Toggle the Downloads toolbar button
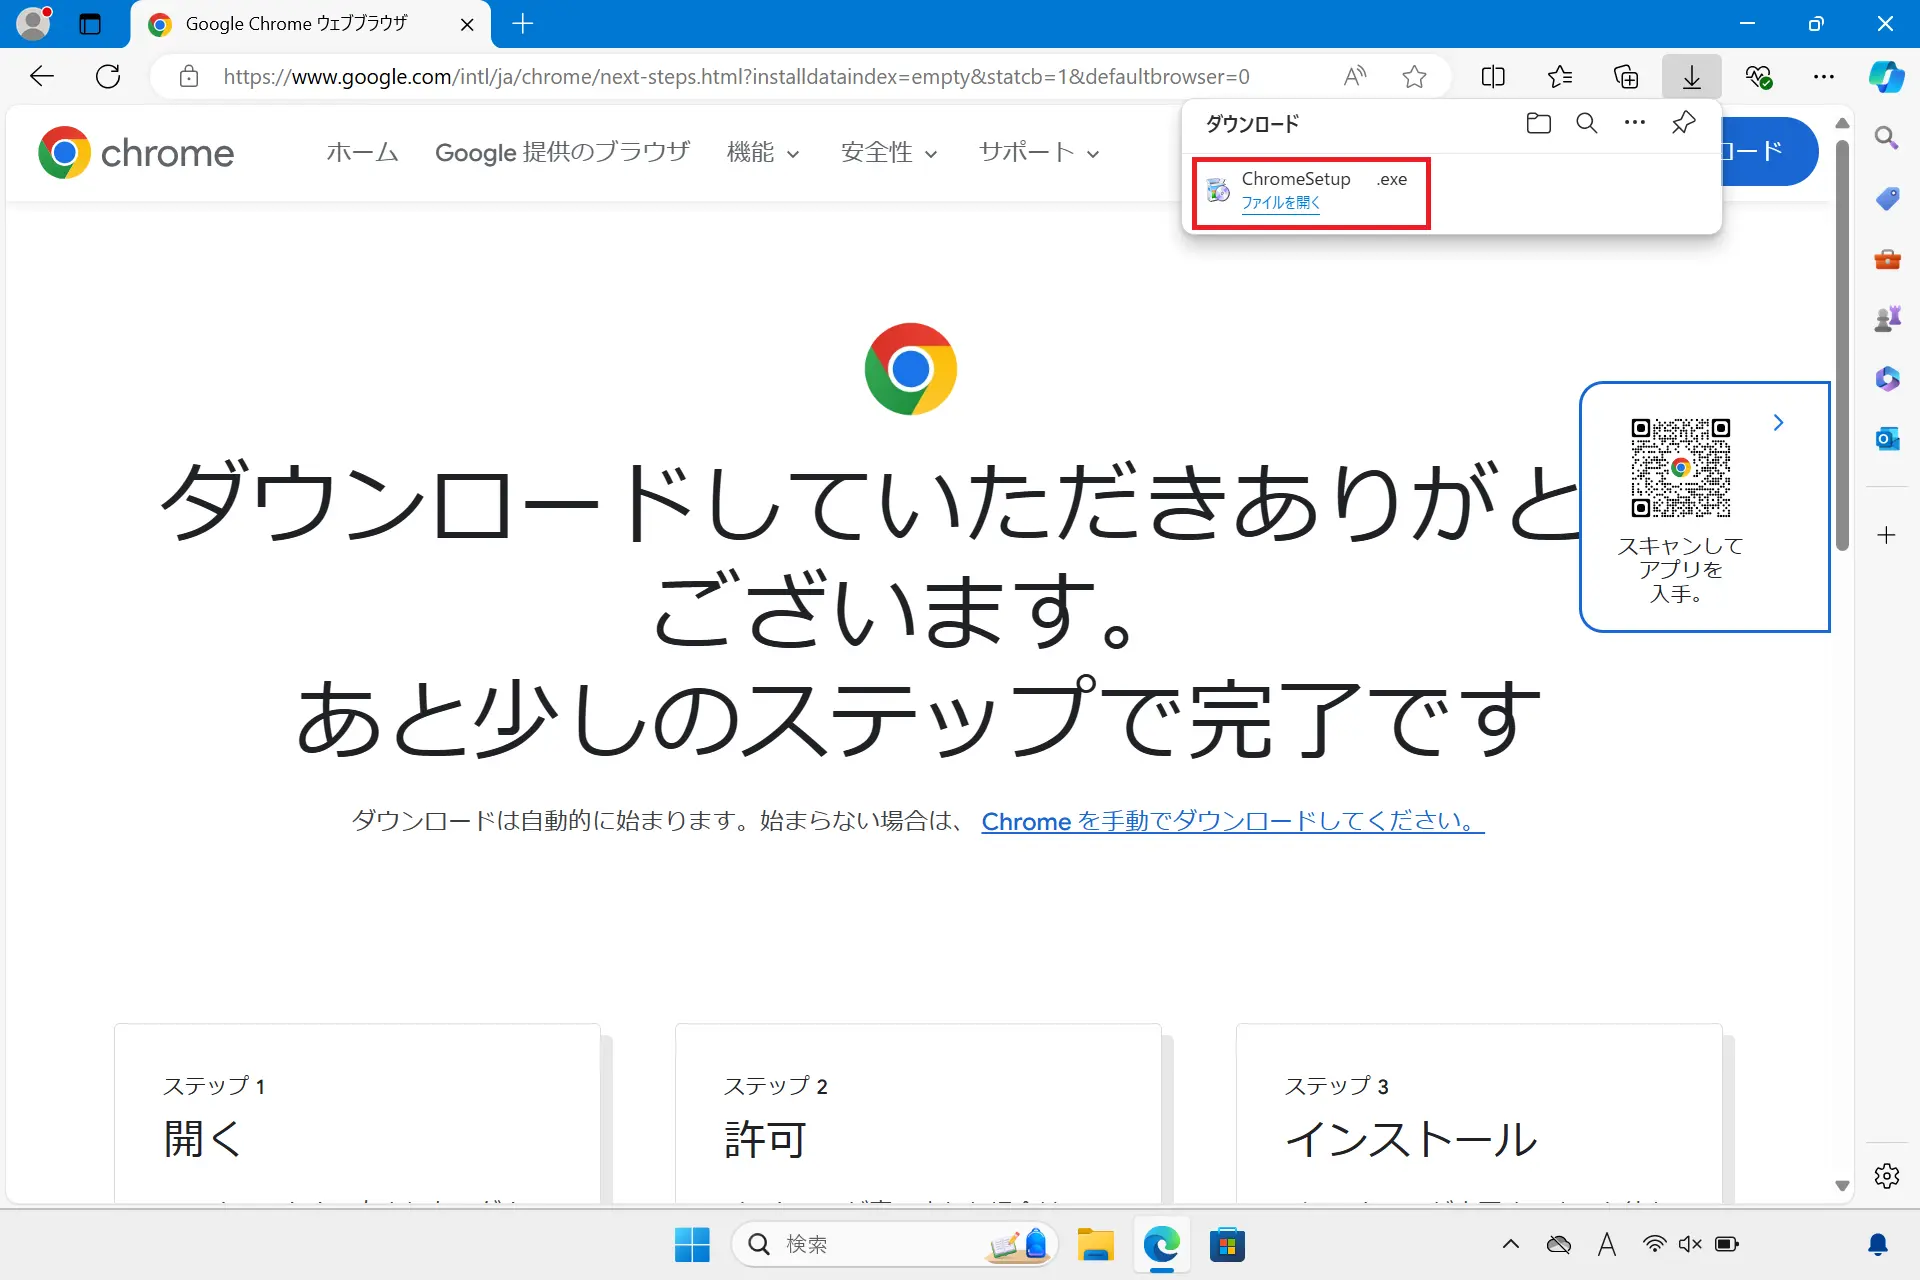The width and height of the screenshot is (1920, 1280). 1692,76
